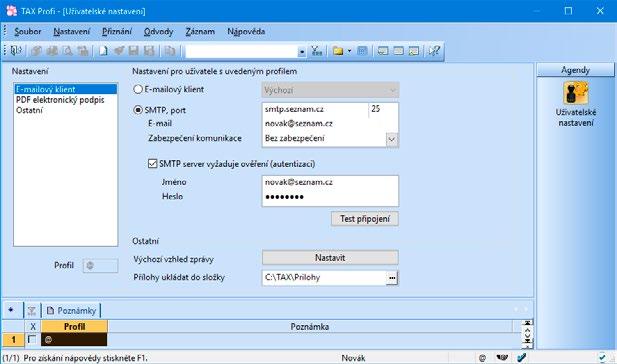This screenshot has width=617, height=364.
Task: Tick the X column checkbox in row 1
Action: [31, 339]
